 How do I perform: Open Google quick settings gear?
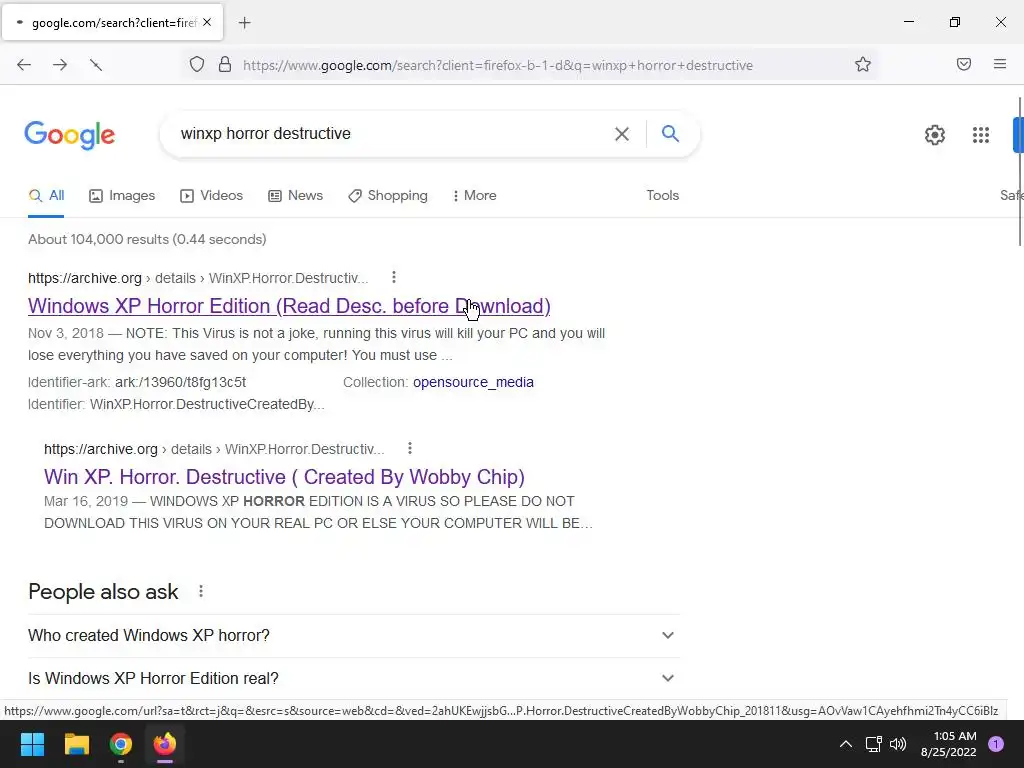935,135
